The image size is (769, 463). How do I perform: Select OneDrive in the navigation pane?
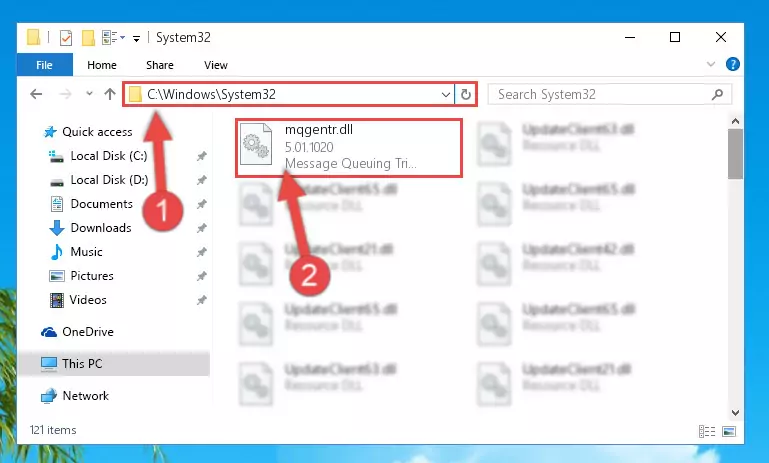tap(88, 332)
